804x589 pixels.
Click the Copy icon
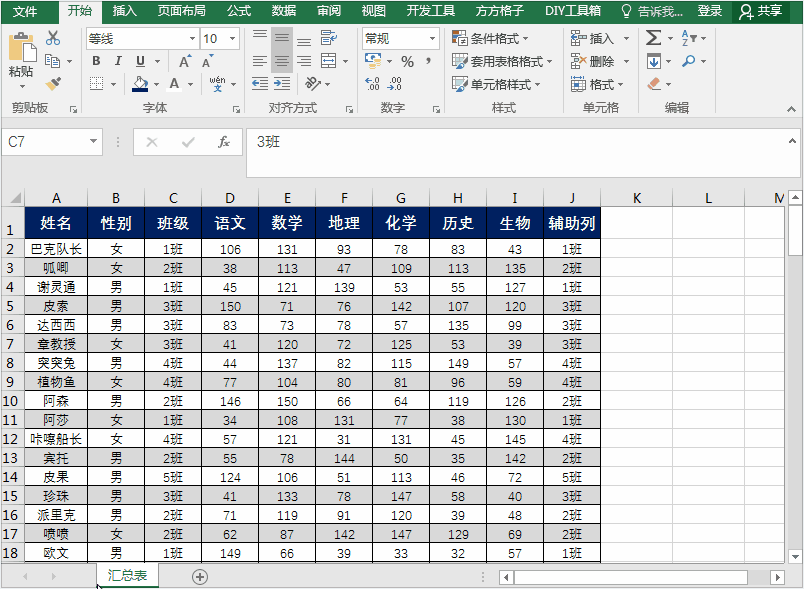(52, 61)
